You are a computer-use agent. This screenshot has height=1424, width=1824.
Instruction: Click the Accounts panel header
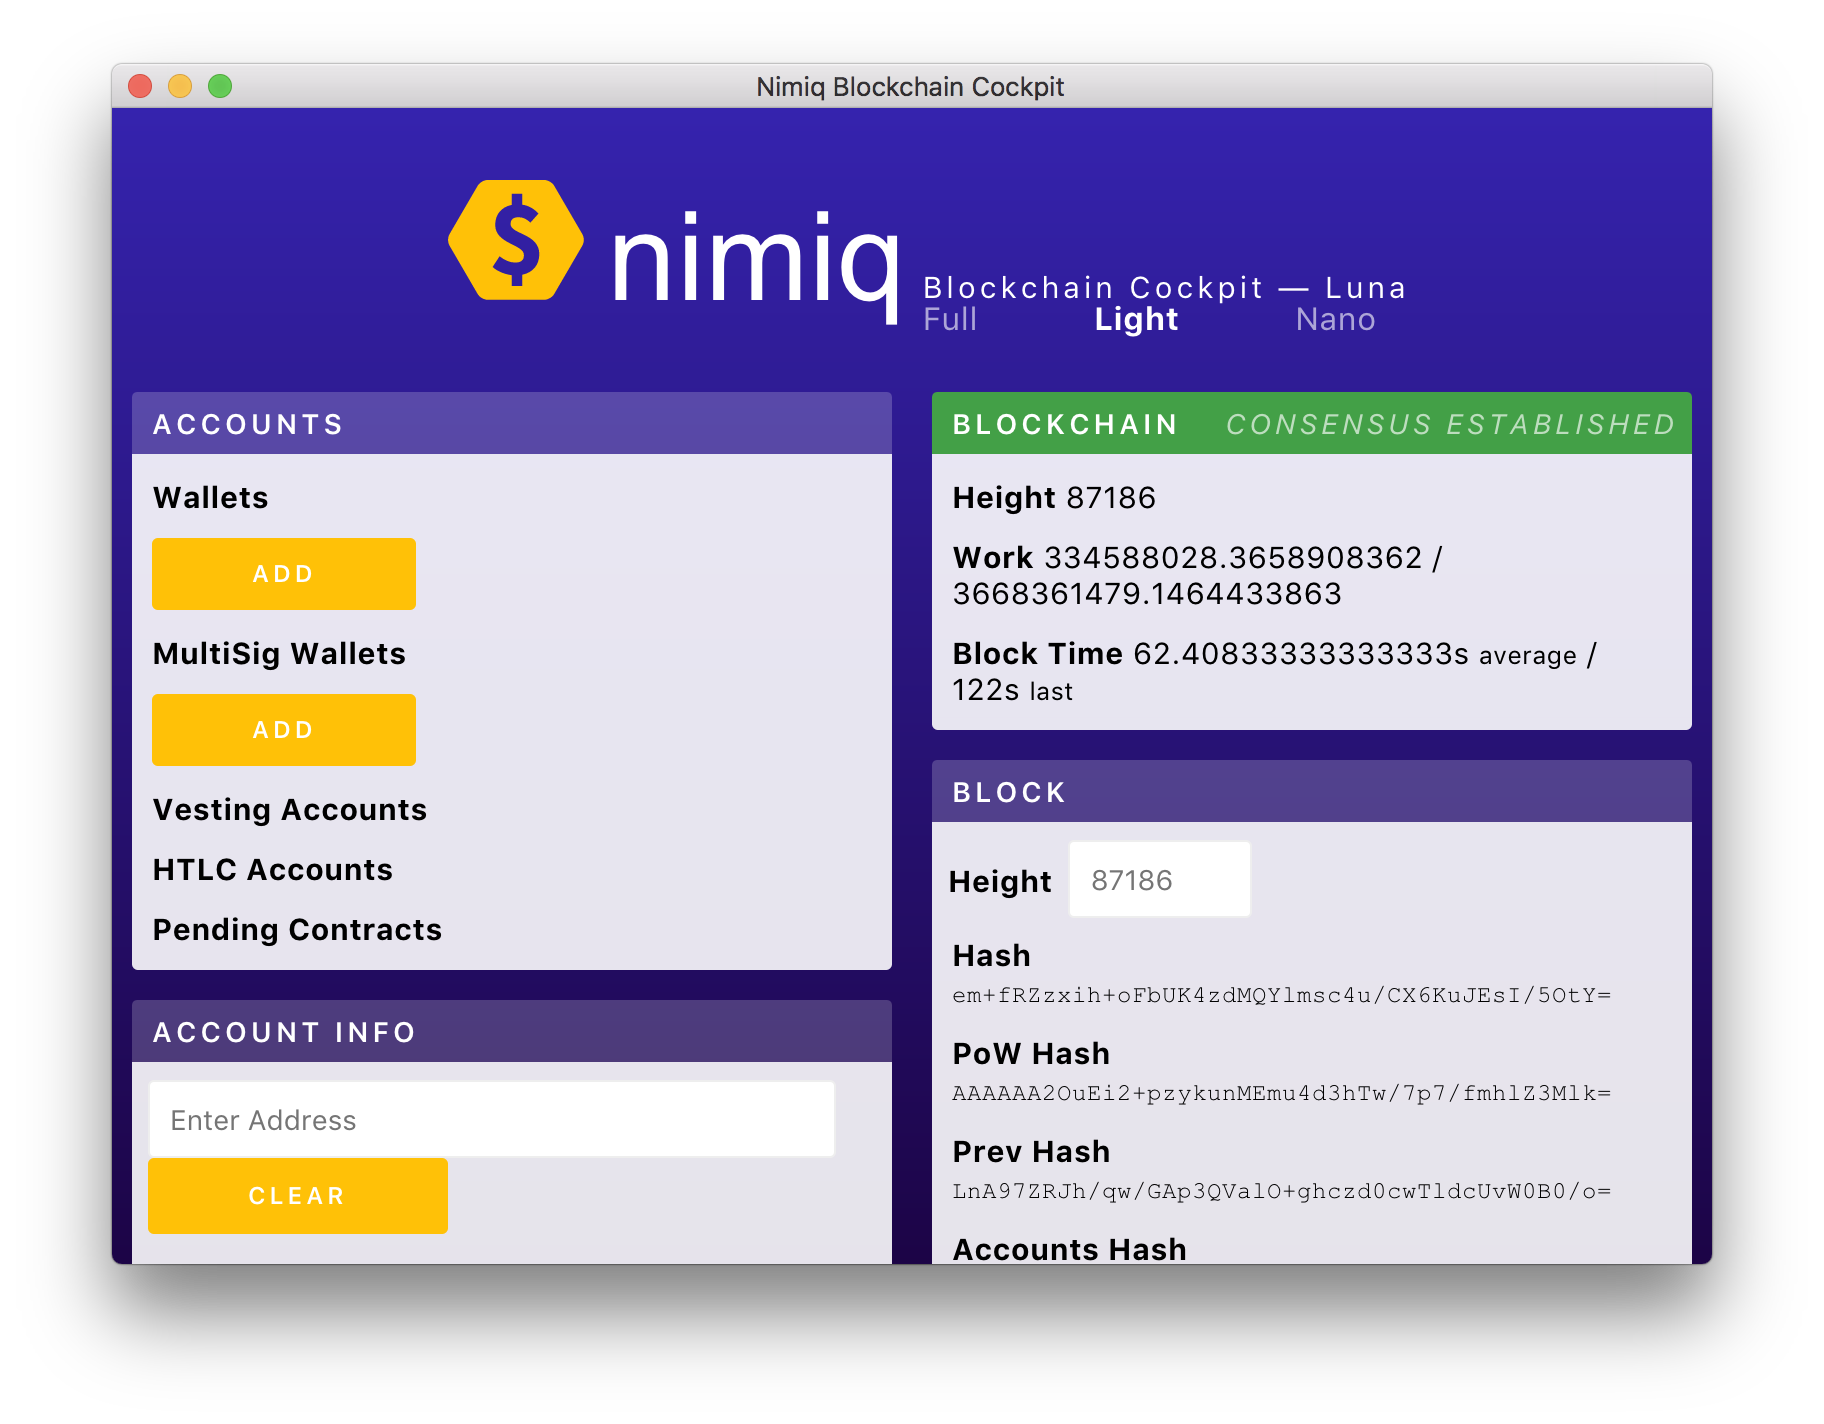pyautogui.click(x=512, y=424)
